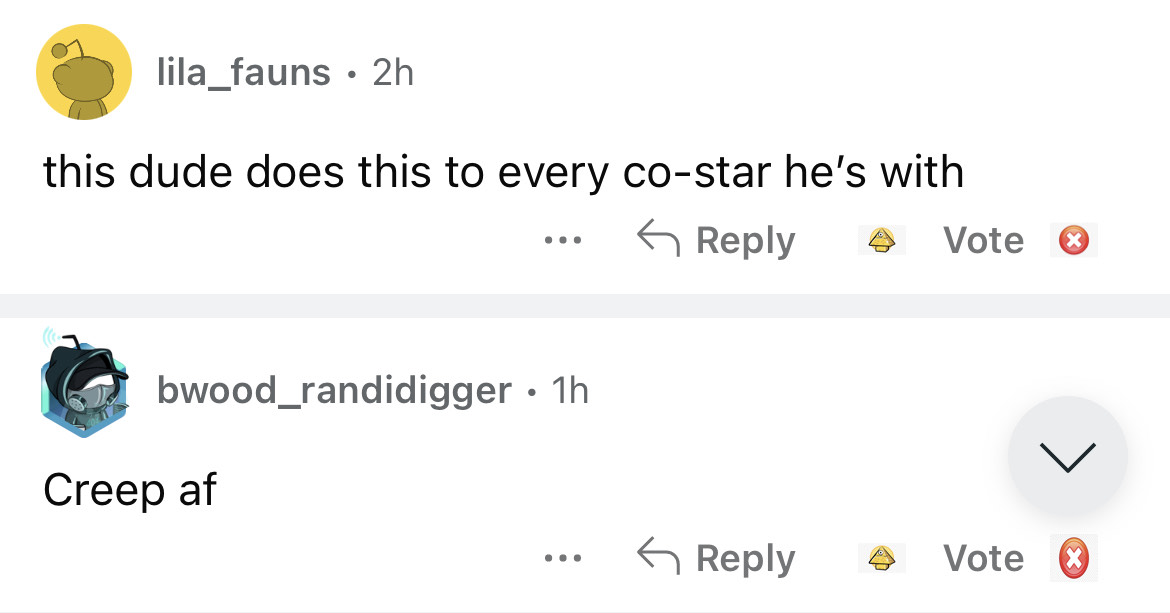
Task: Upvote the lila_fauns comment
Action: point(881,240)
